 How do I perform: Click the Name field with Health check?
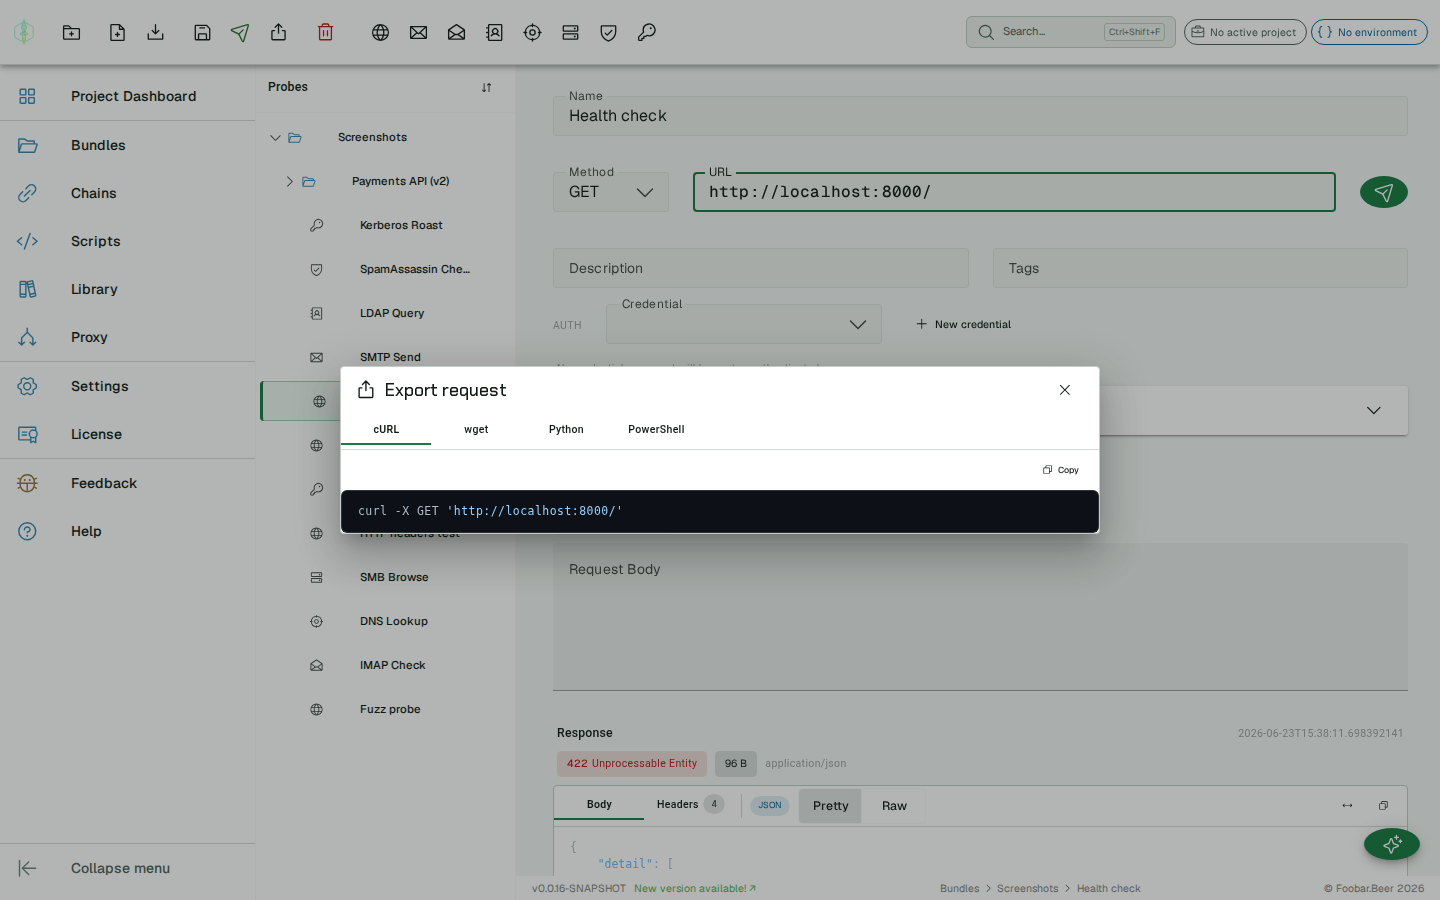980,116
